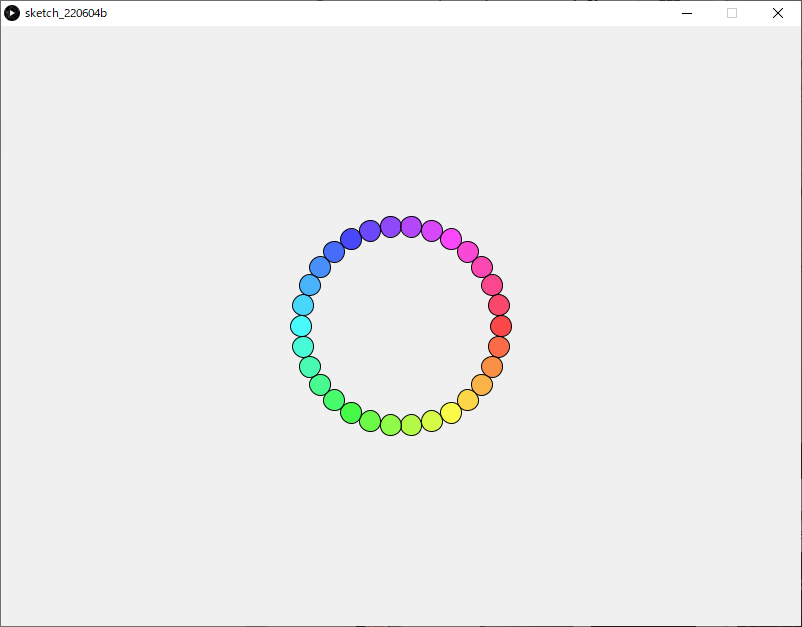Image resolution: width=802 pixels, height=627 pixels.
Task: Close the sketch_220604b window
Action: (777, 13)
